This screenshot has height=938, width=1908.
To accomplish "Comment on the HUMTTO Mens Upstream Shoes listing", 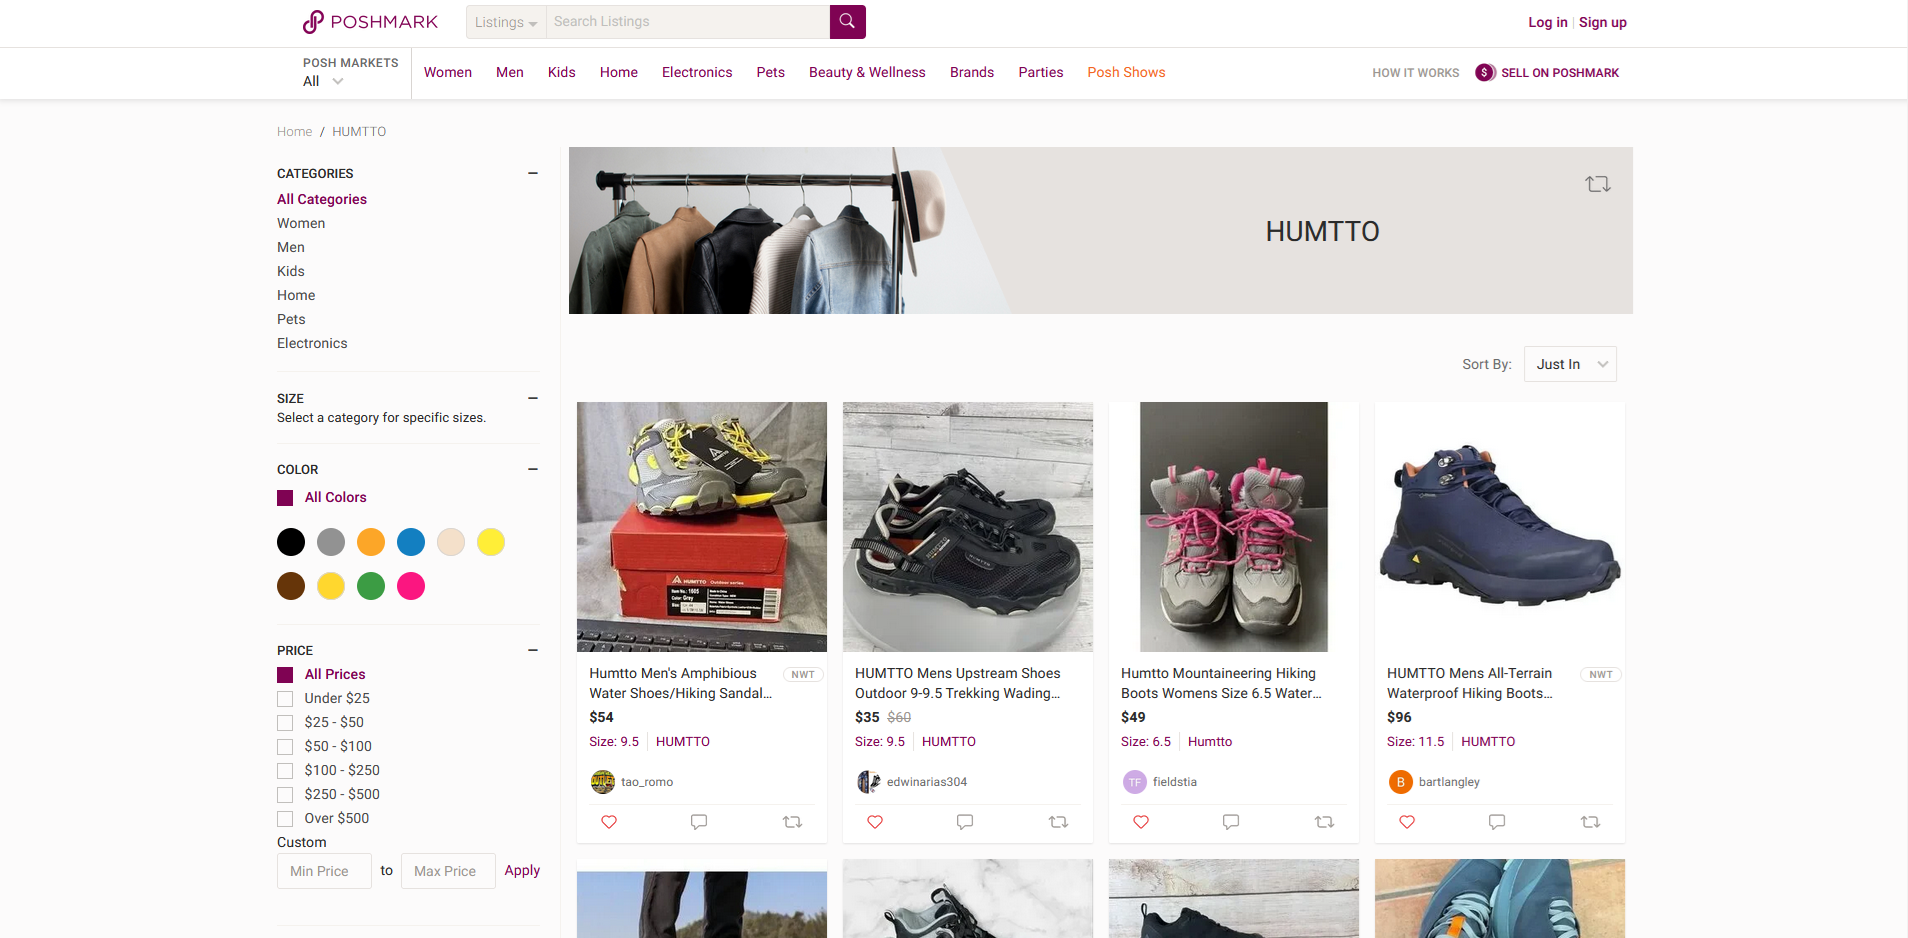I will point(965,822).
